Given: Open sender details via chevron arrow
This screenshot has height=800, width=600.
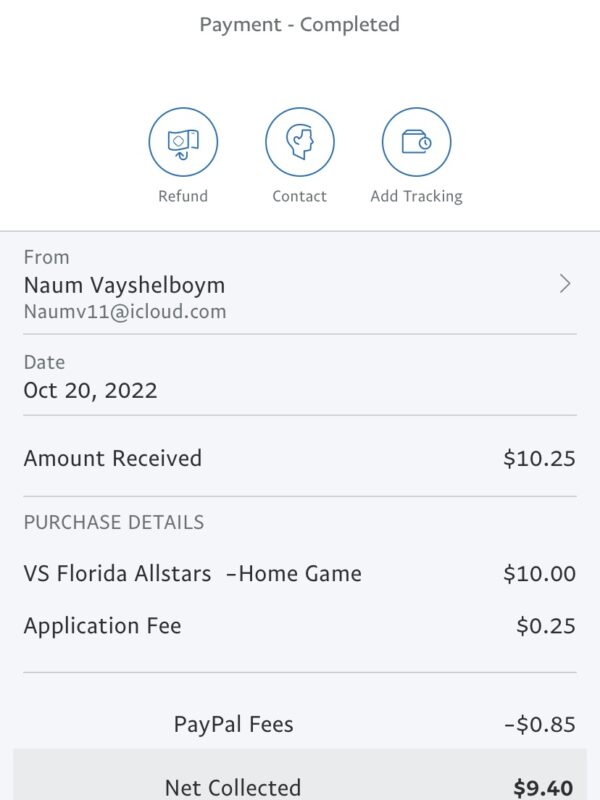Looking at the screenshot, I should [565, 284].
